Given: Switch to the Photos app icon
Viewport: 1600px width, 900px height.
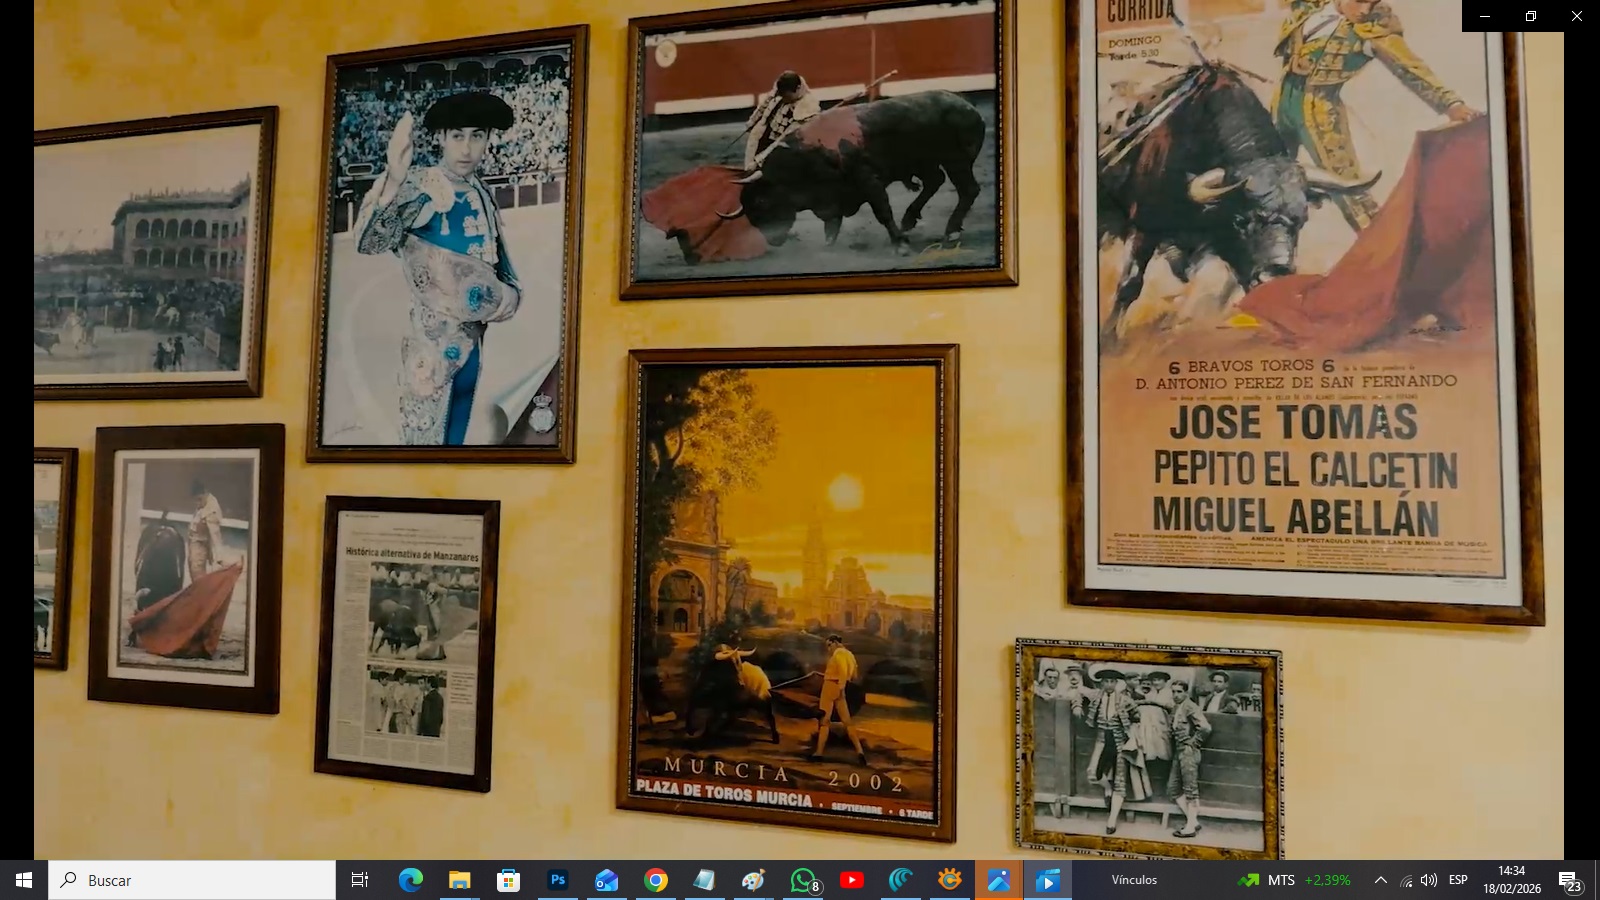Looking at the screenshot, I should [999, 880].
